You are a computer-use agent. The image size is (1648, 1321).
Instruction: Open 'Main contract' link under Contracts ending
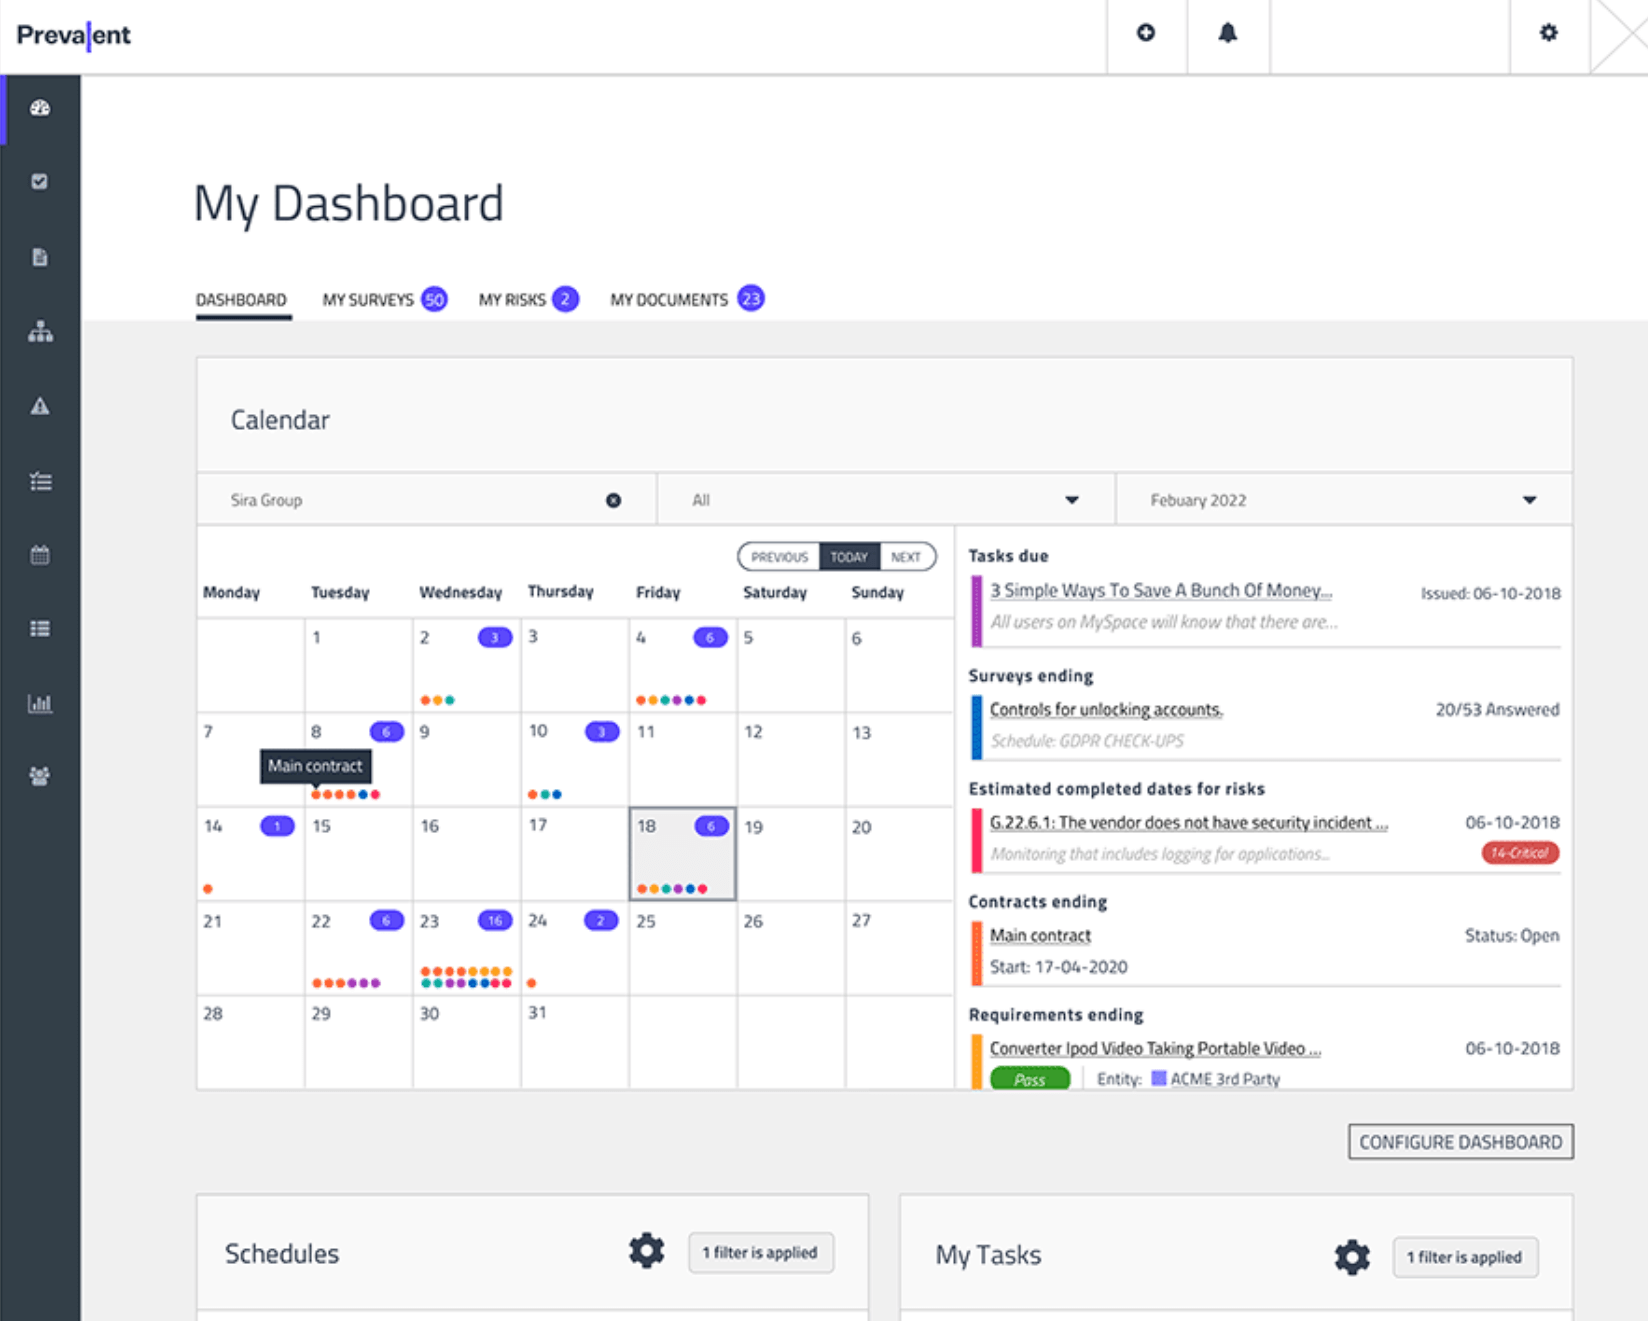1040,935
